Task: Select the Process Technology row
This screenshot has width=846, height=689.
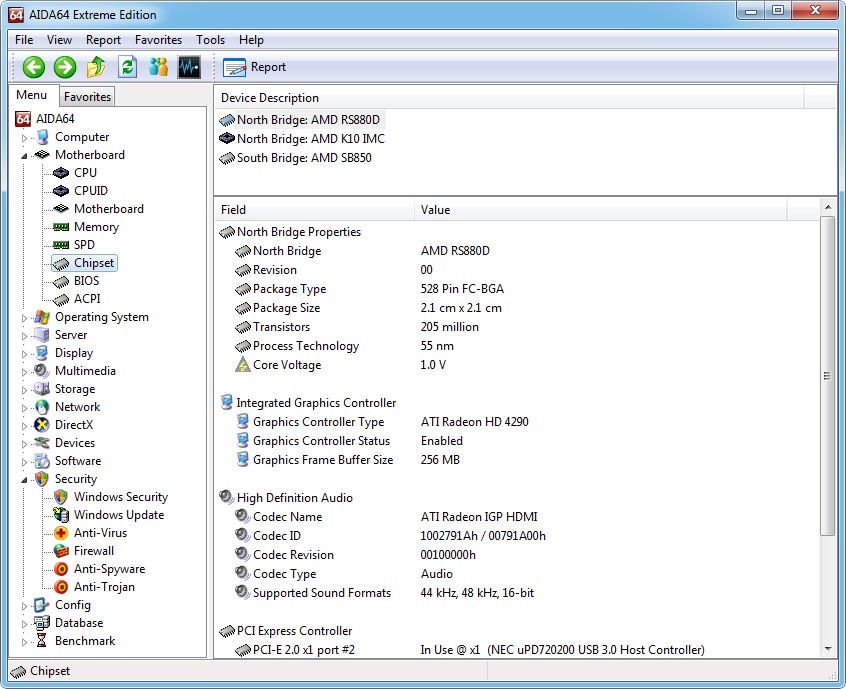Action: click(x=518, y=346)
